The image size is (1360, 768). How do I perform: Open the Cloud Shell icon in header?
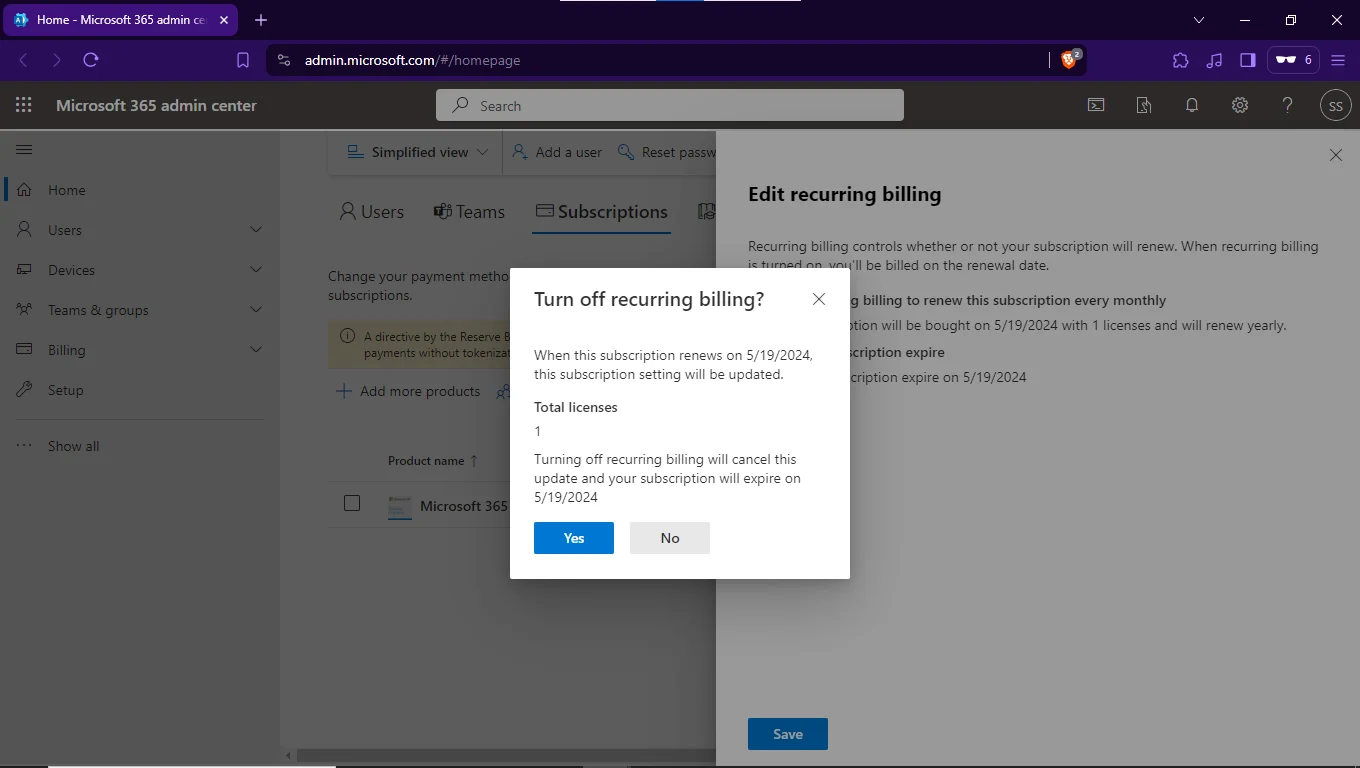(1096, 105)
